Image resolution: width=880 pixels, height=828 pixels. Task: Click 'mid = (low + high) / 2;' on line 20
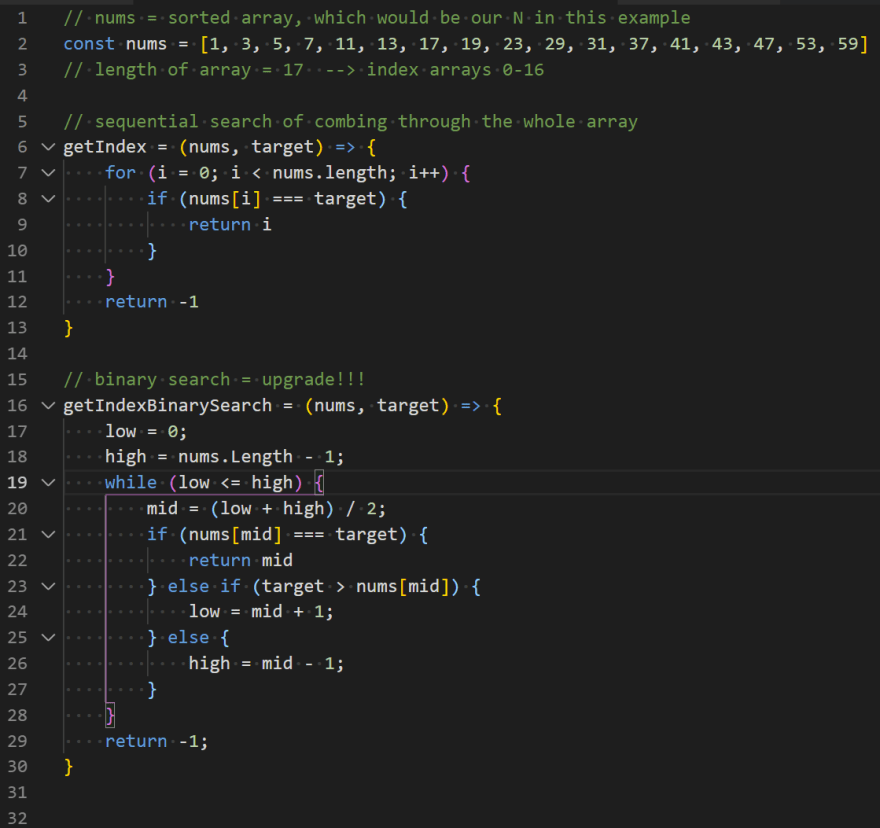pos(266,509)
